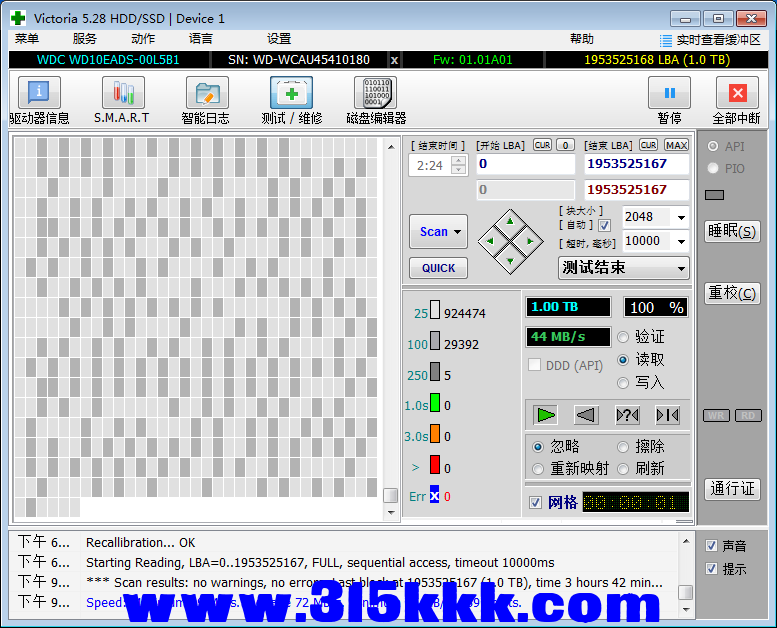Select the 擦除 erase radio option
The width and height of the screenshot is (777, 628).
pyautogui.click(x=623, y=446)
